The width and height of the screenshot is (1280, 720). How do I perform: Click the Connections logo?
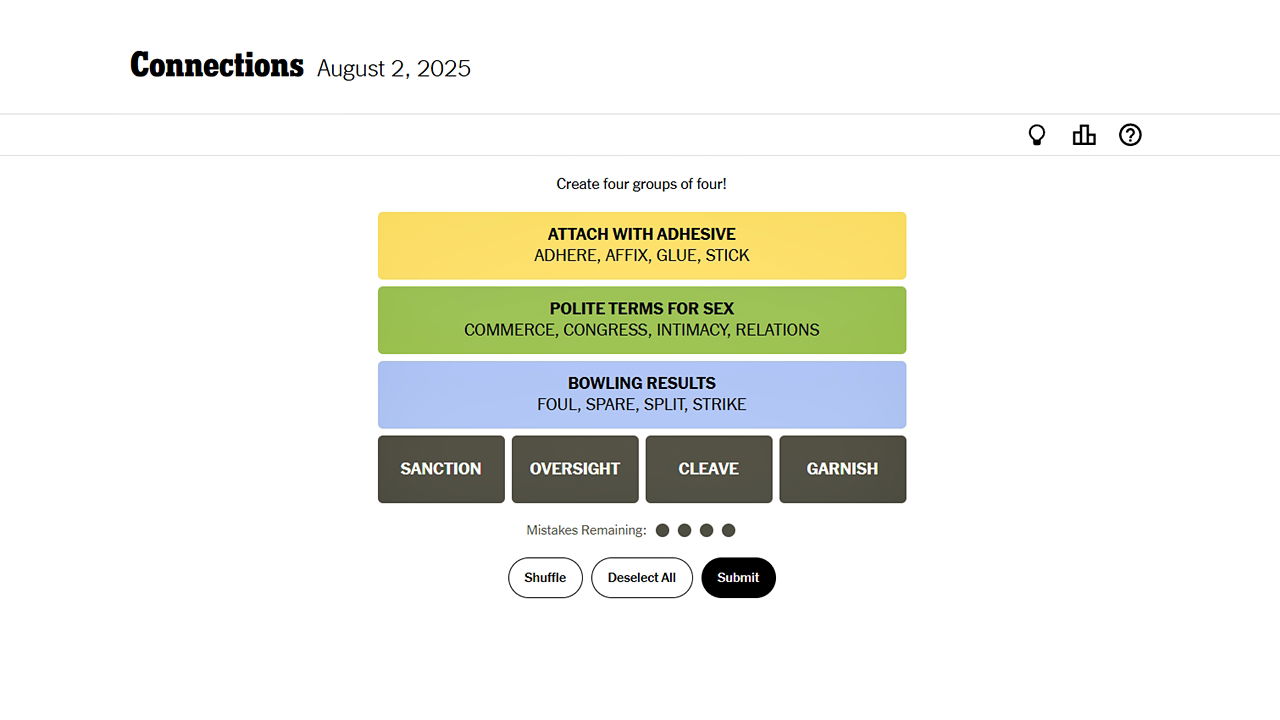point(216,65)
